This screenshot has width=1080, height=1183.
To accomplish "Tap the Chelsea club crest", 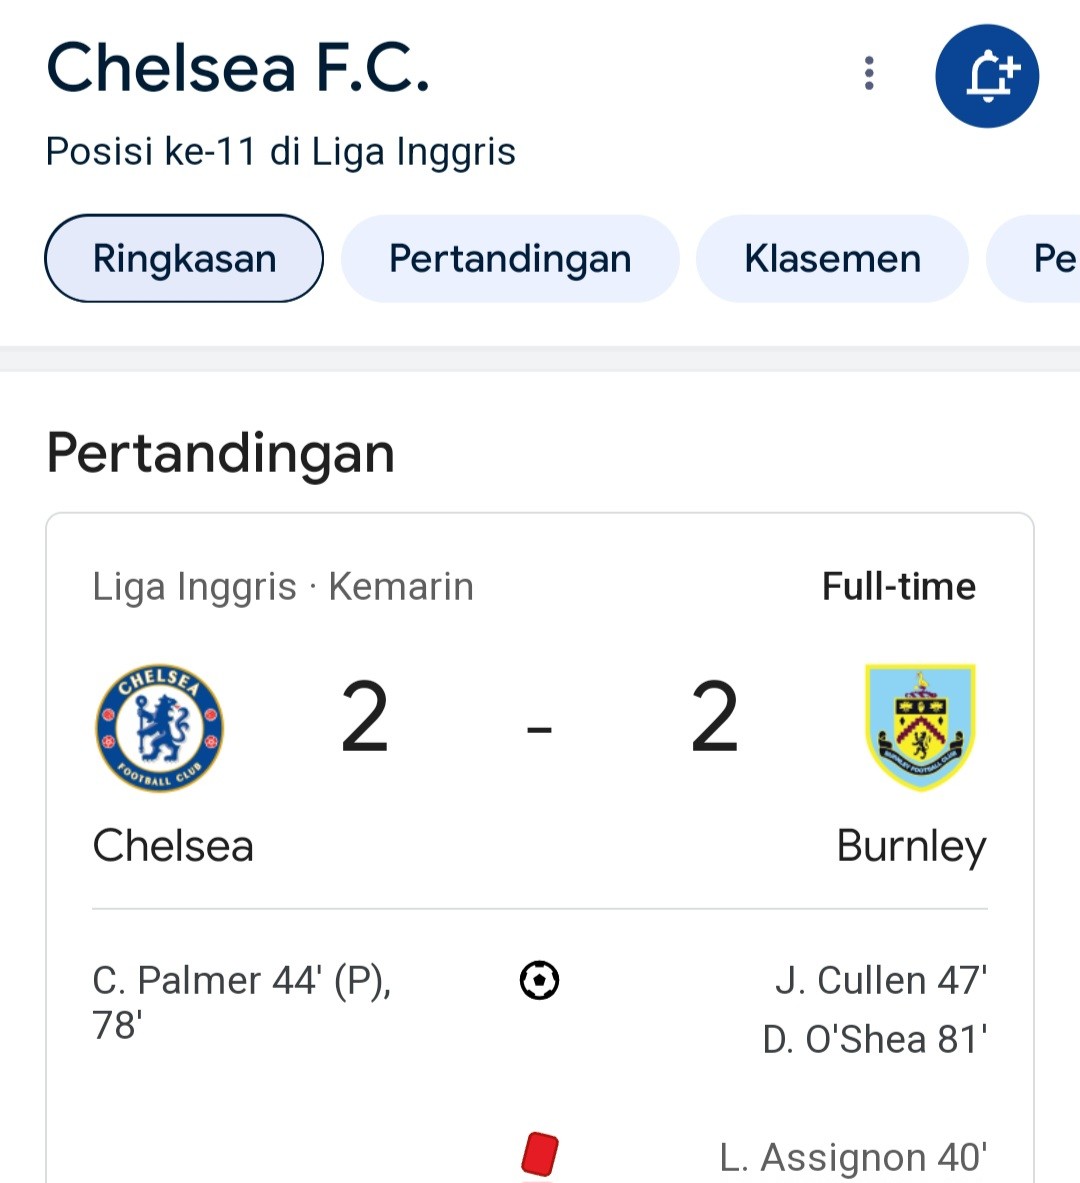I will [x=159, y=728].
